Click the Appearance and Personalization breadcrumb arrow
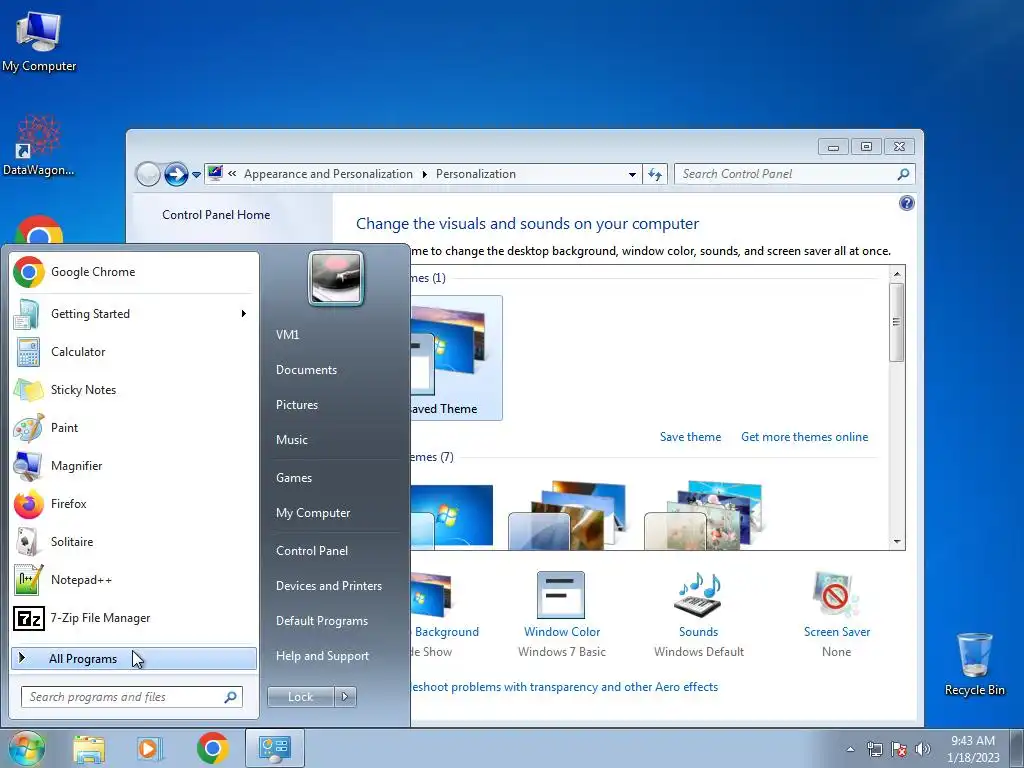The image size is (1024, 768). point(424,174)
